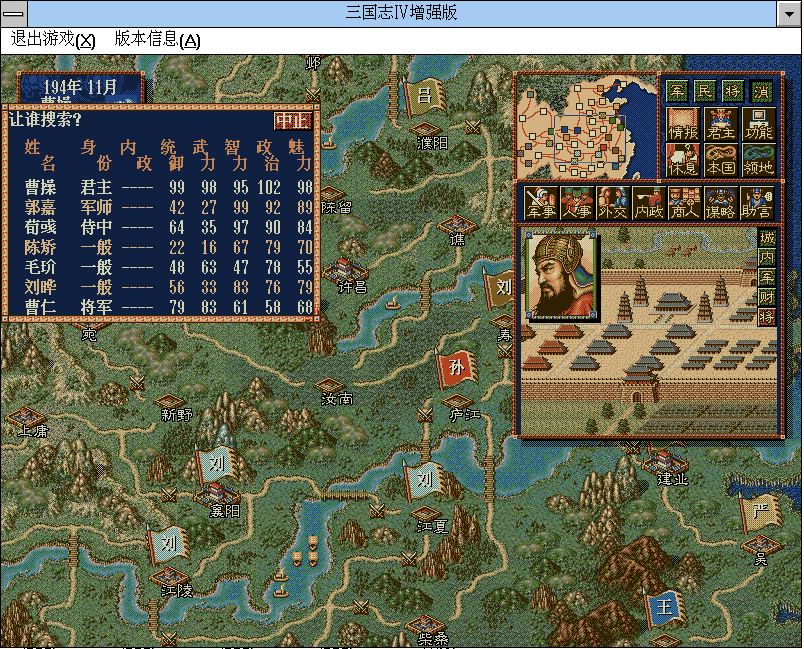Open the 人事 personnel command icon
Image resolution: width=804 pixels, height=649 pixels.
pyautogui.click(x=577, y=202)
